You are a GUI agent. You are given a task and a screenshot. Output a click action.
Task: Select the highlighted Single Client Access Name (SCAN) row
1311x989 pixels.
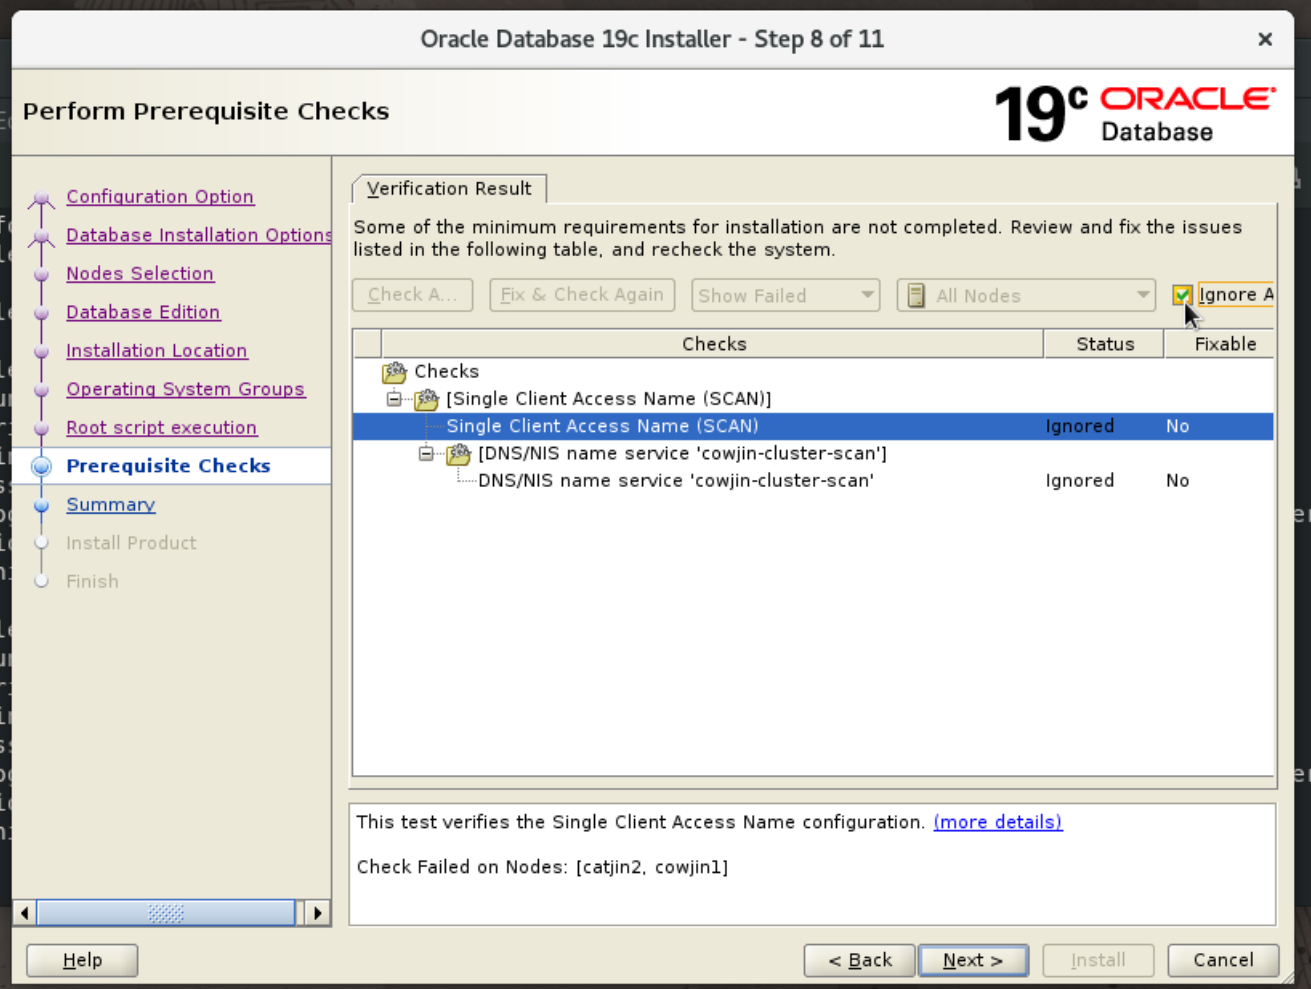(813, 426)
